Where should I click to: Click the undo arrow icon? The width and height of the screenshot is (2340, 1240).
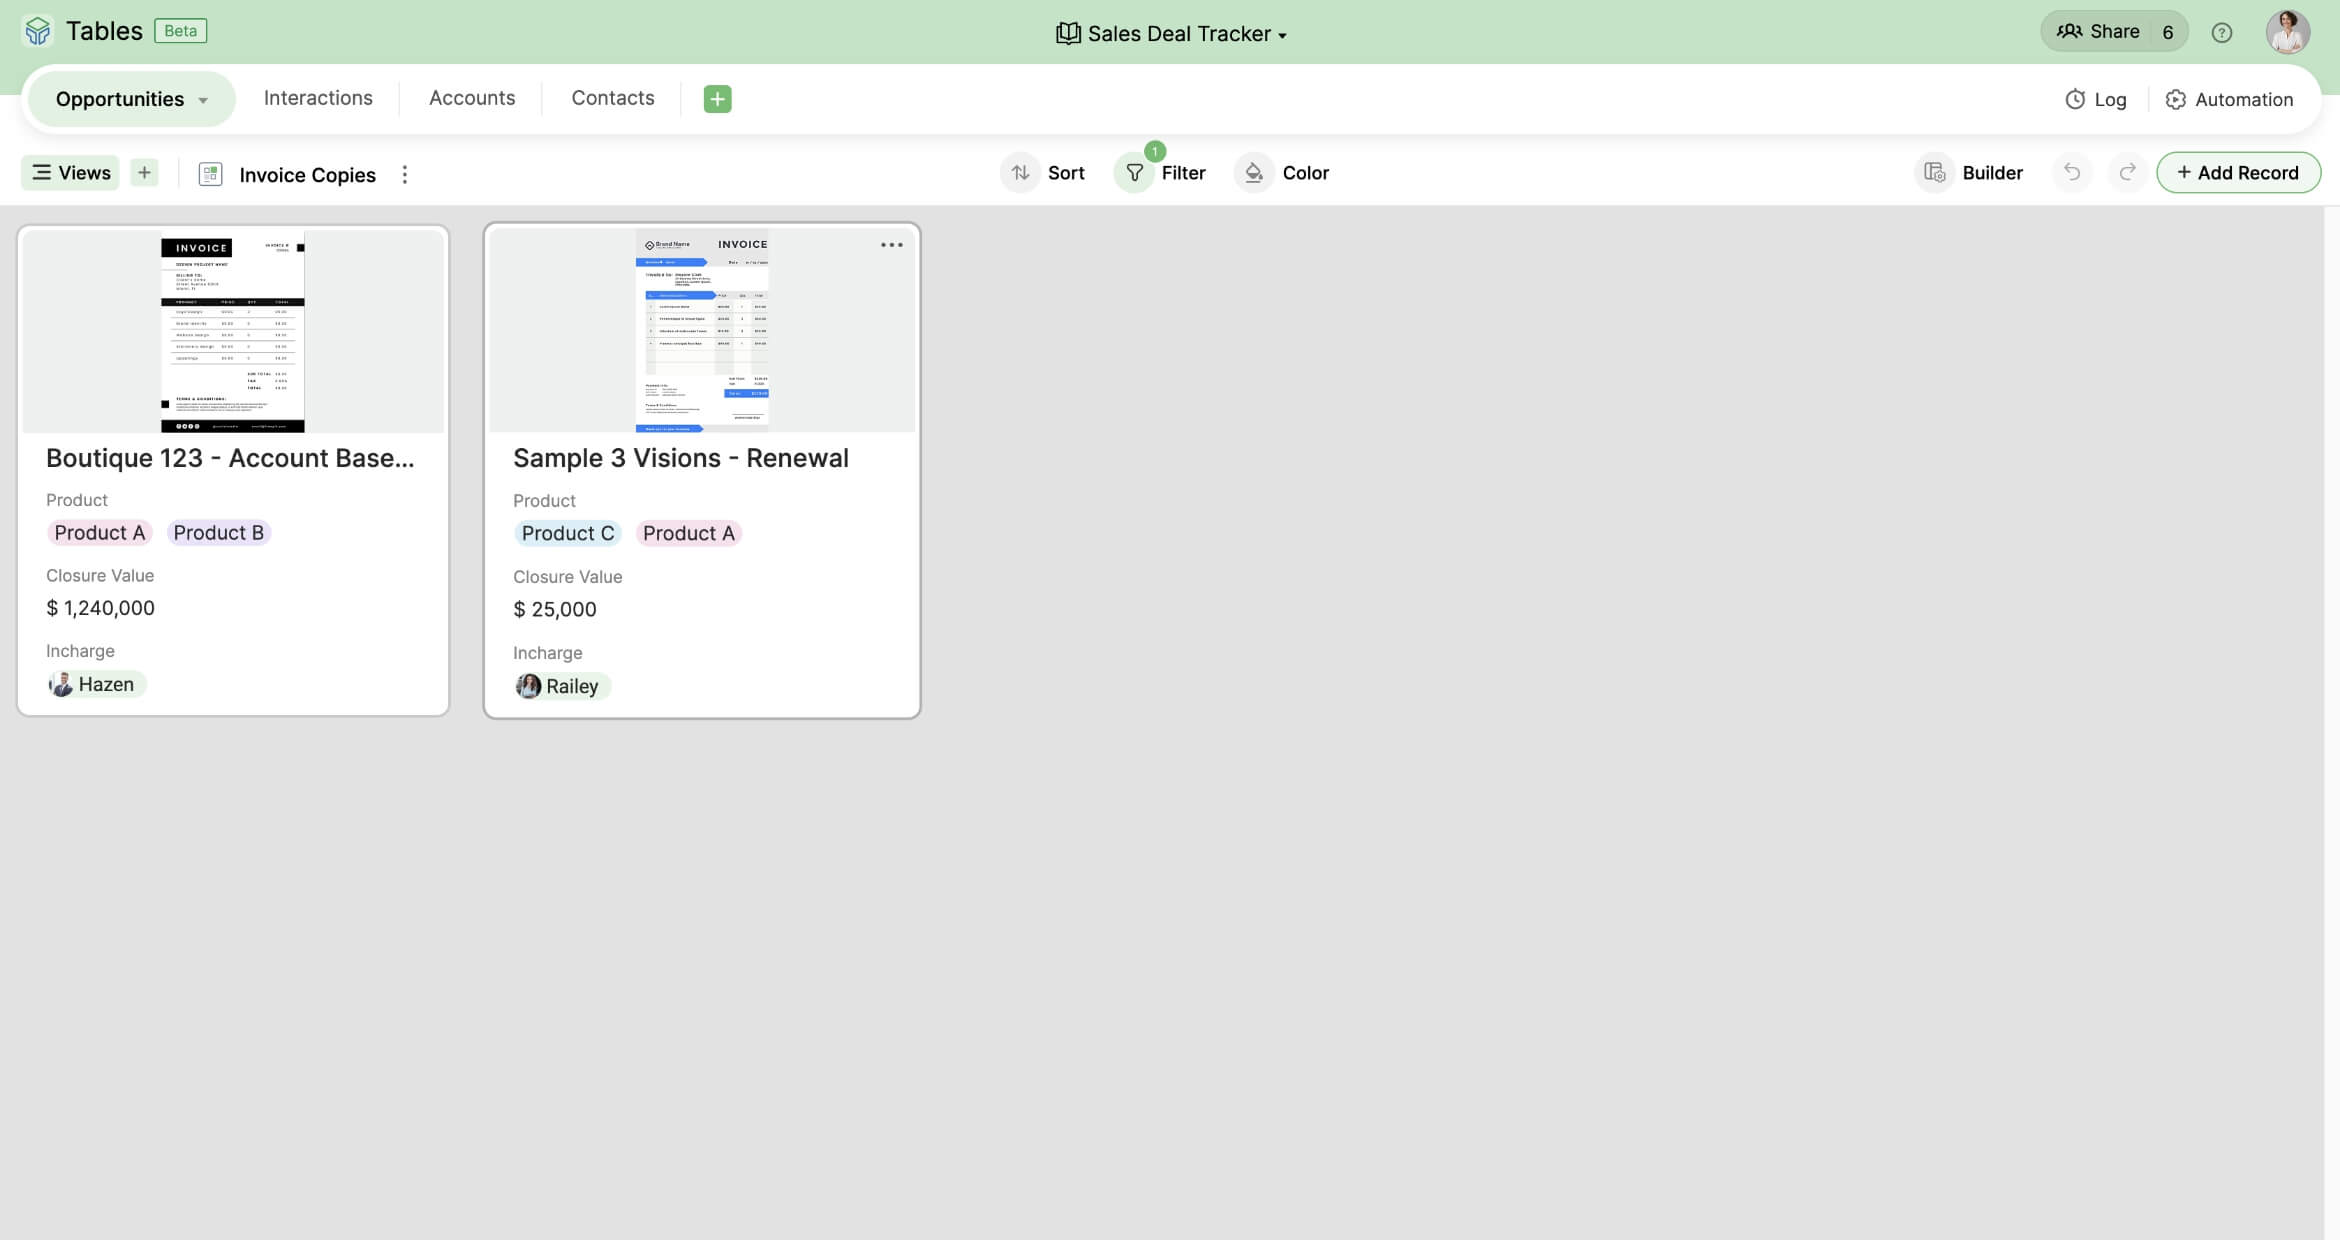(x=2072, y=173)
